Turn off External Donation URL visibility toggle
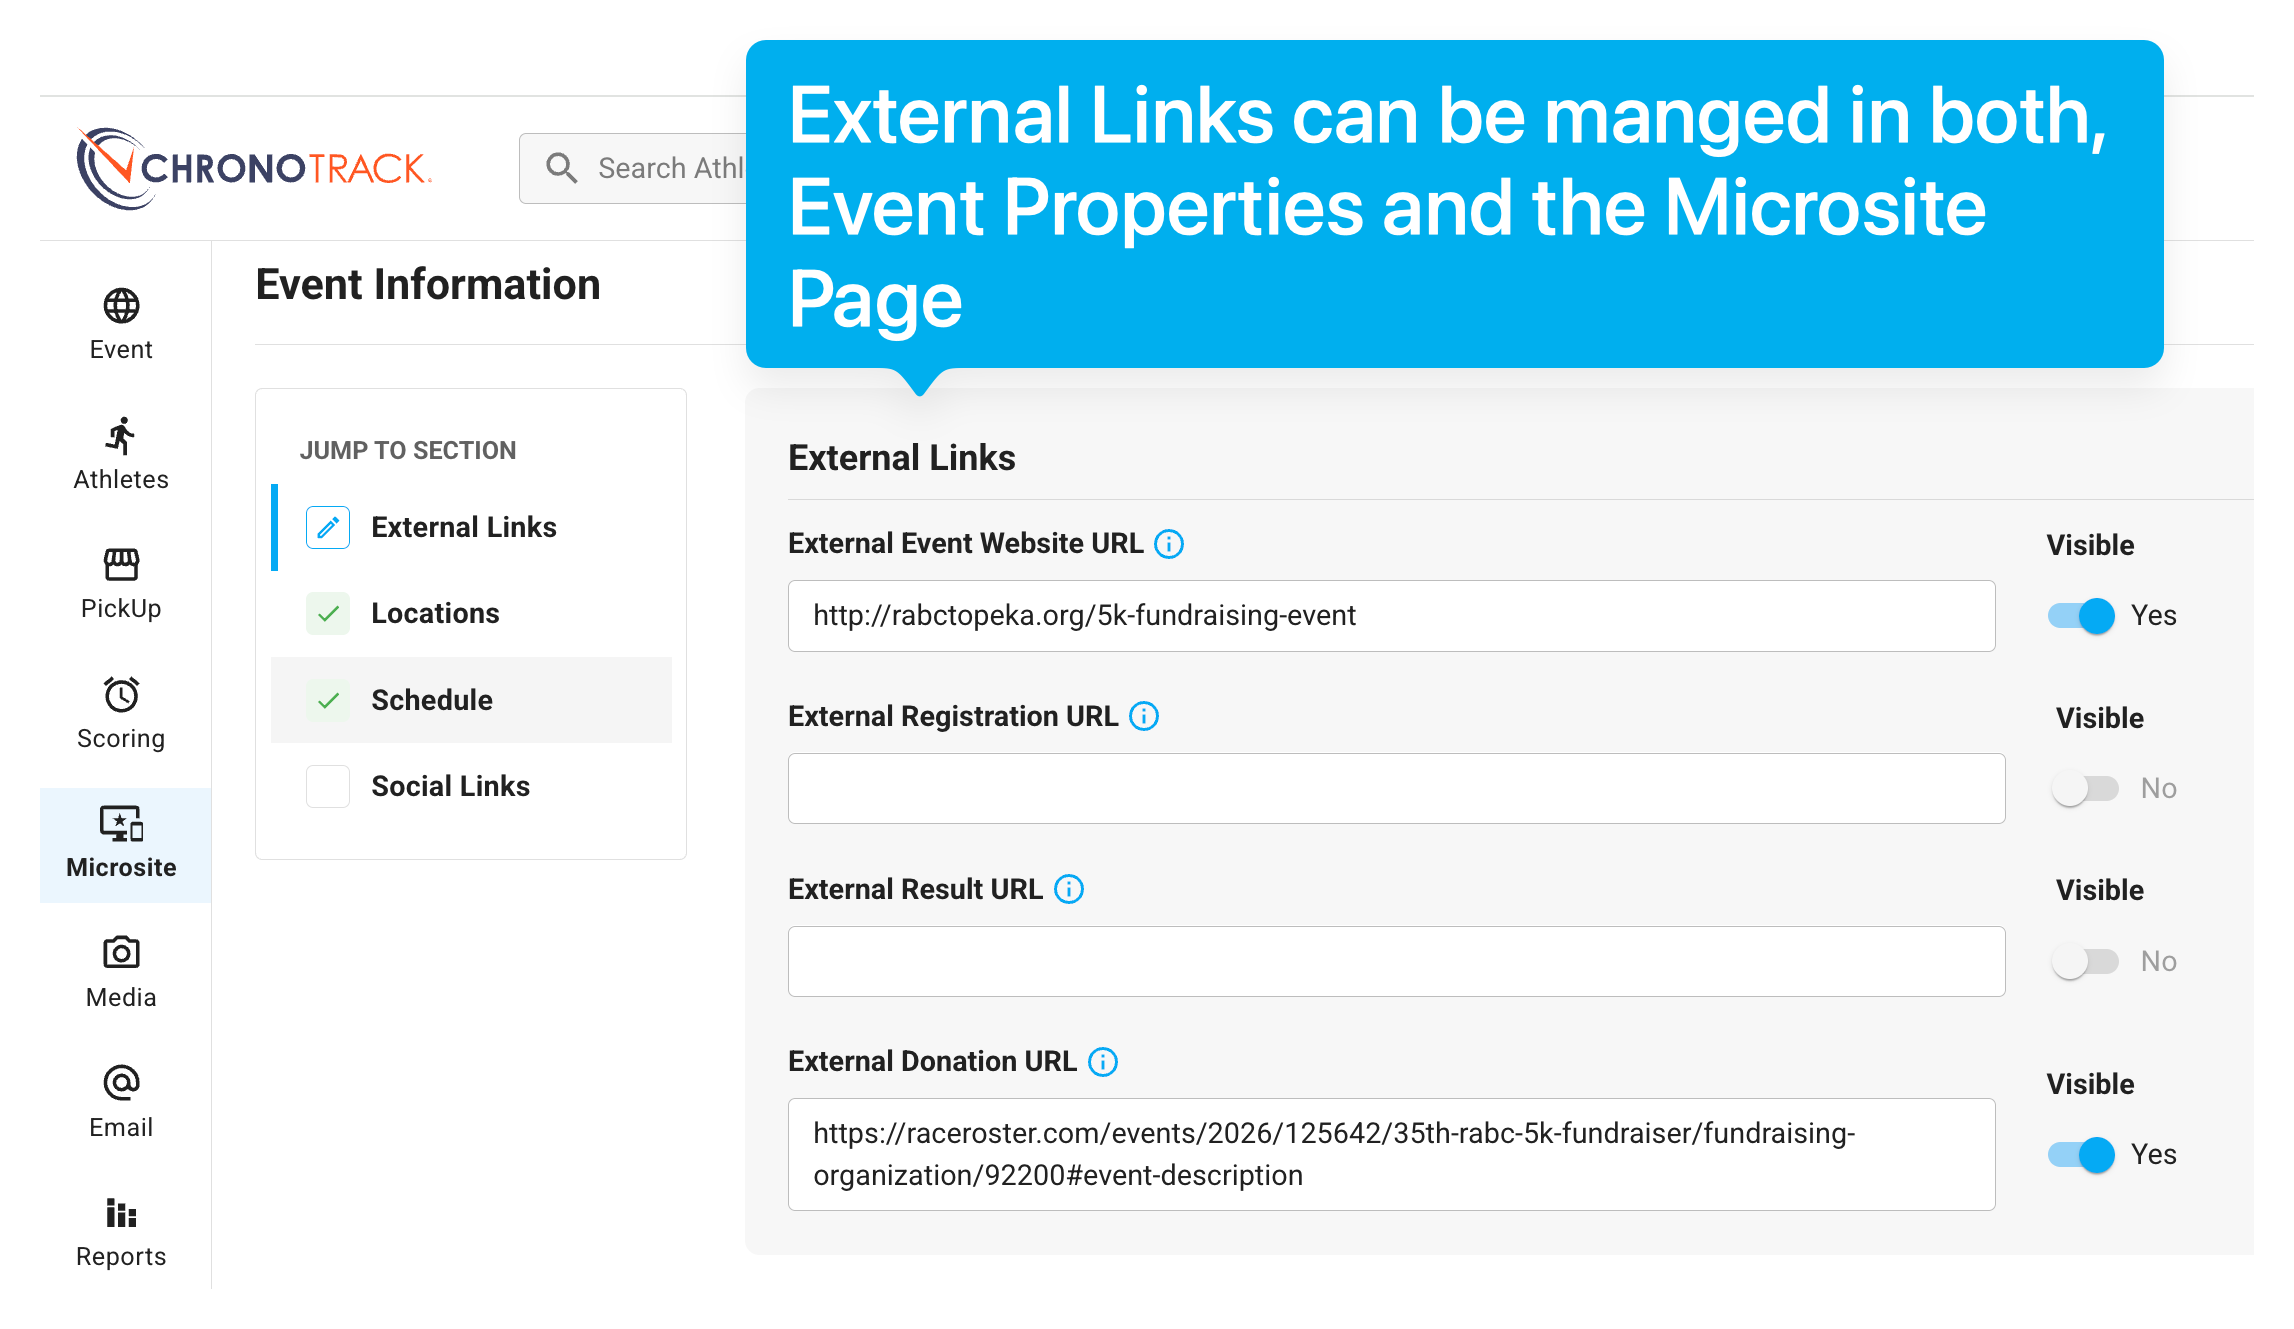This screenshot has width=2294, height=1329. pyautogui.click(x=2081, y=1155)
